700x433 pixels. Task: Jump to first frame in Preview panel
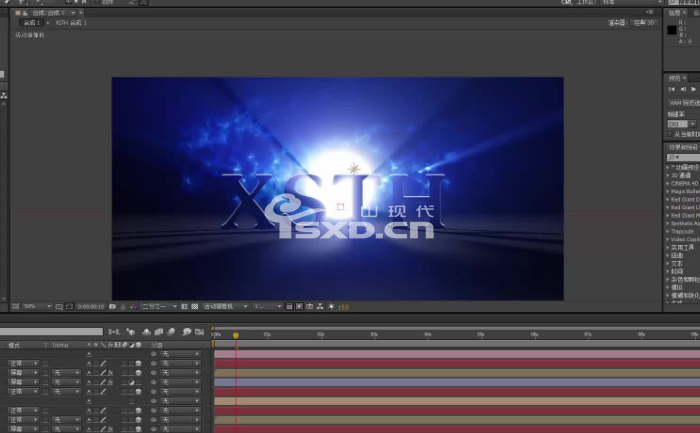coord(672,89)
